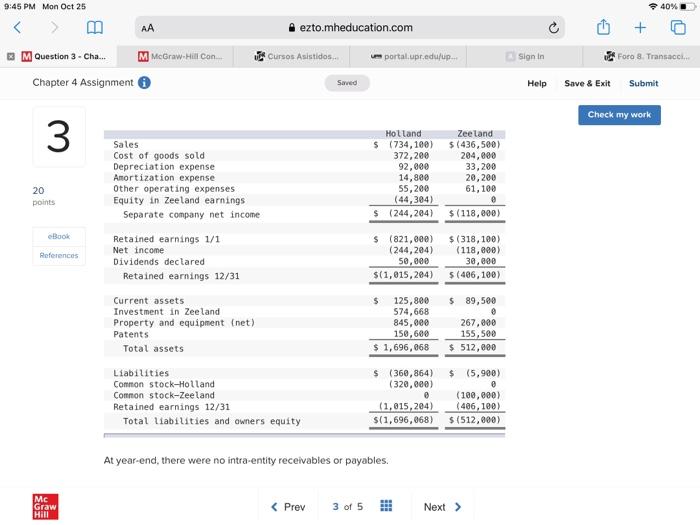This screenshot has width=700, height=525.
Task: Submit the assignment
Action: [643, 83]
